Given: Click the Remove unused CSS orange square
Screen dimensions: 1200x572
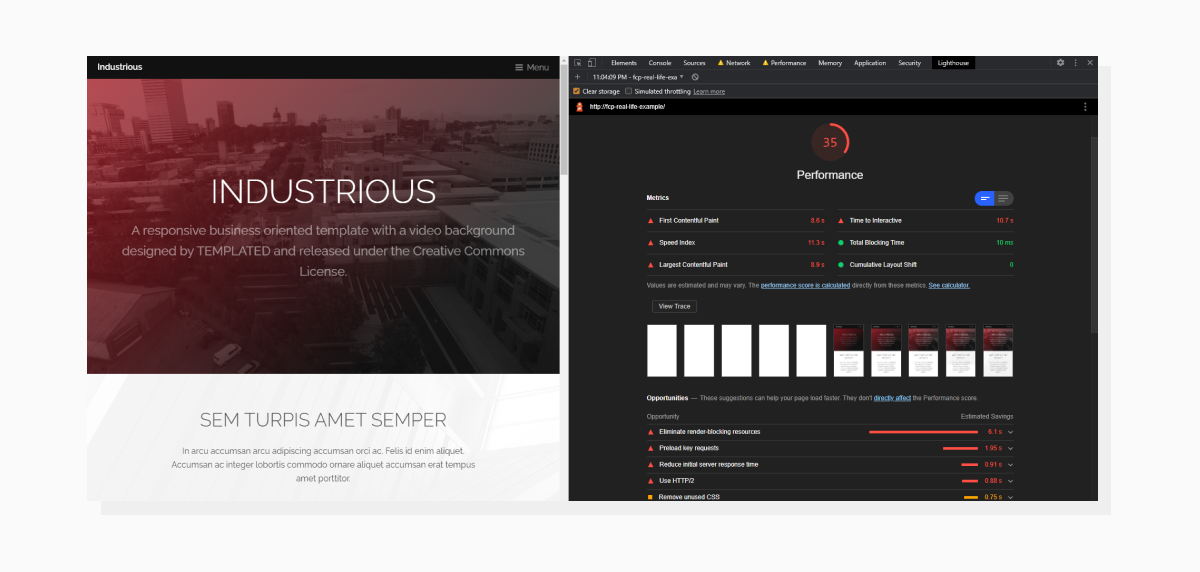Looking at the screenshot, I should pyautogui.click(x=650, y=497).
